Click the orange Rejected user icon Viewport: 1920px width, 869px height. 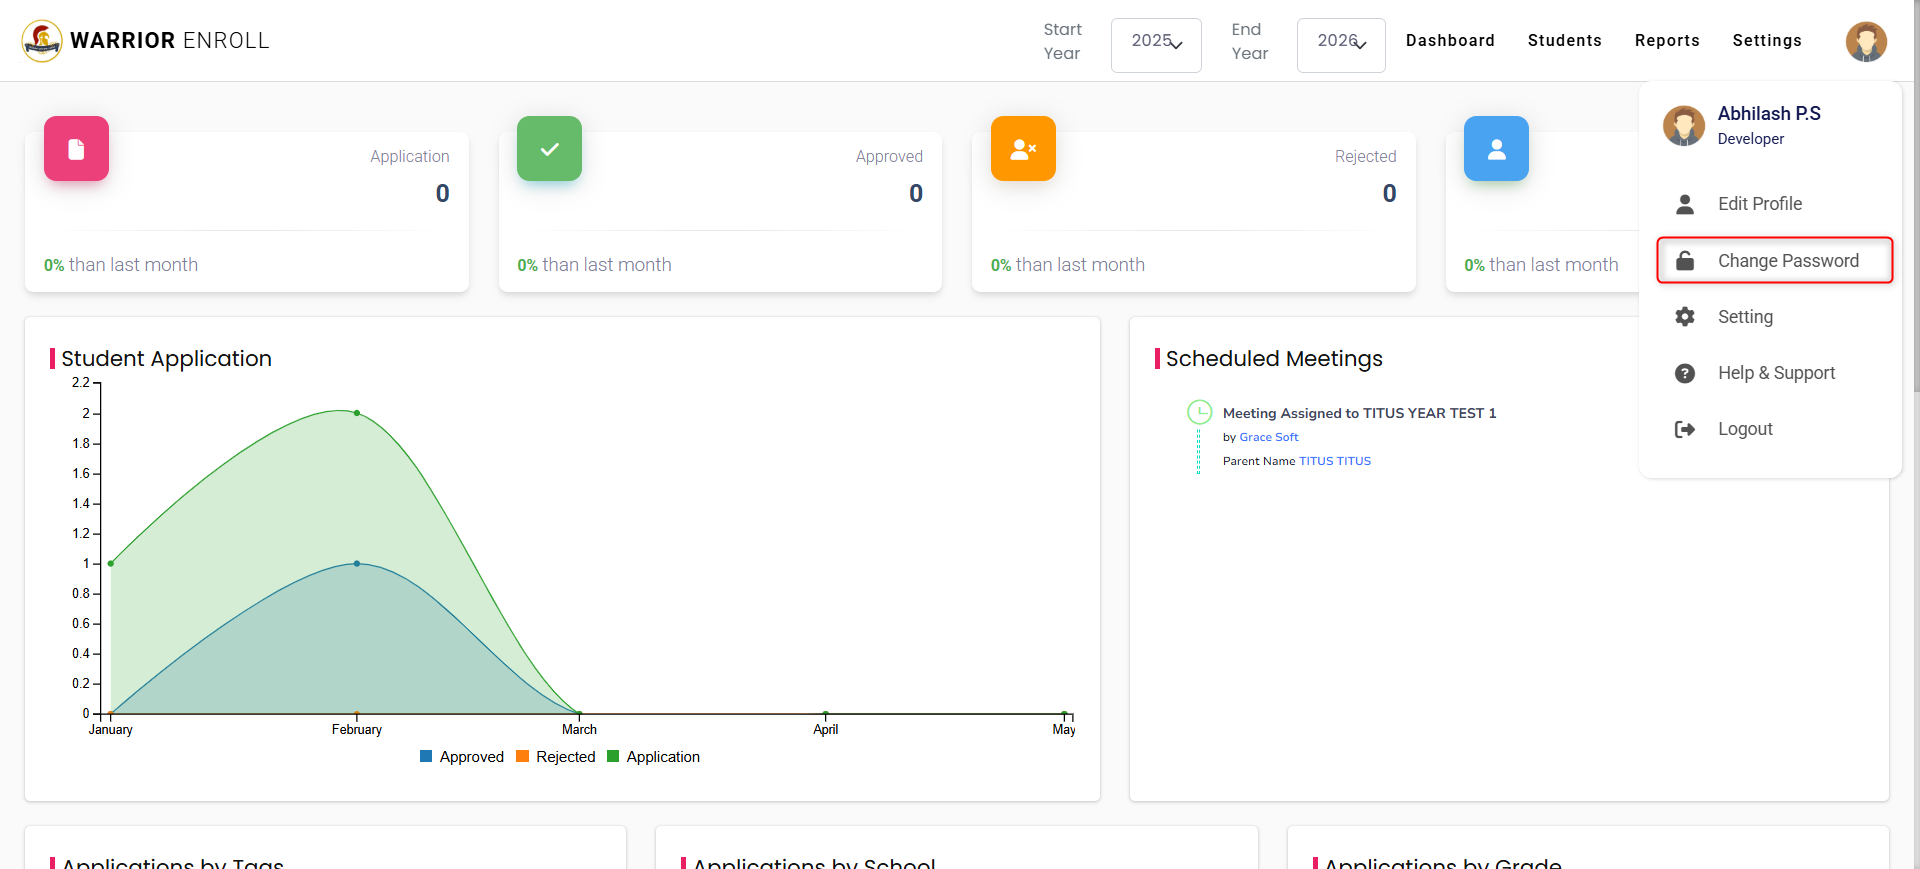[1023, 149]
